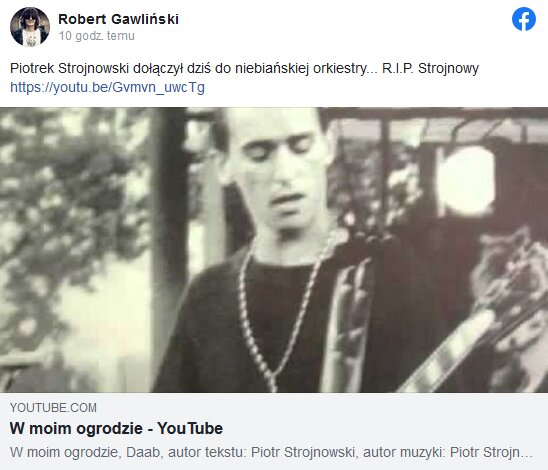
Task: Follow the youtu.be/Gvmvn_uwcTg link
Action: pyautogui.click(x=107, y=87)
